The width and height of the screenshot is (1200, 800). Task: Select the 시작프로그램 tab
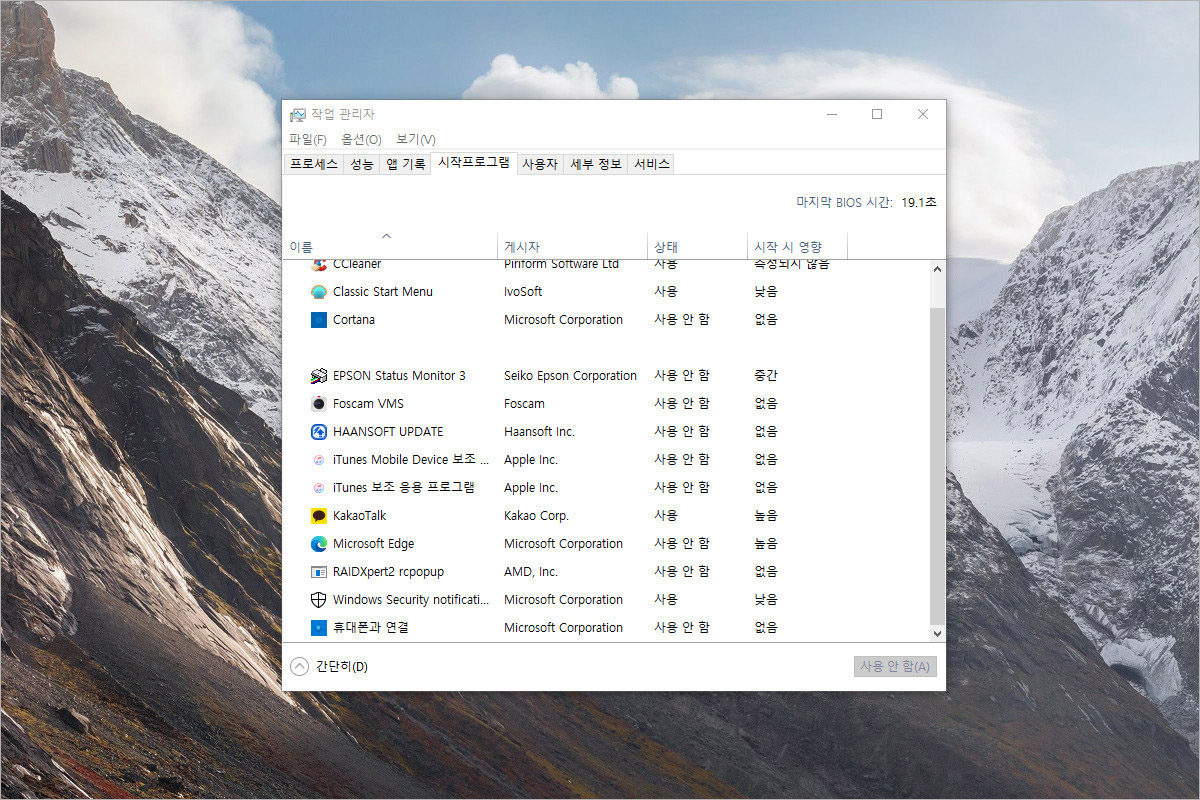tap(474, 162)
